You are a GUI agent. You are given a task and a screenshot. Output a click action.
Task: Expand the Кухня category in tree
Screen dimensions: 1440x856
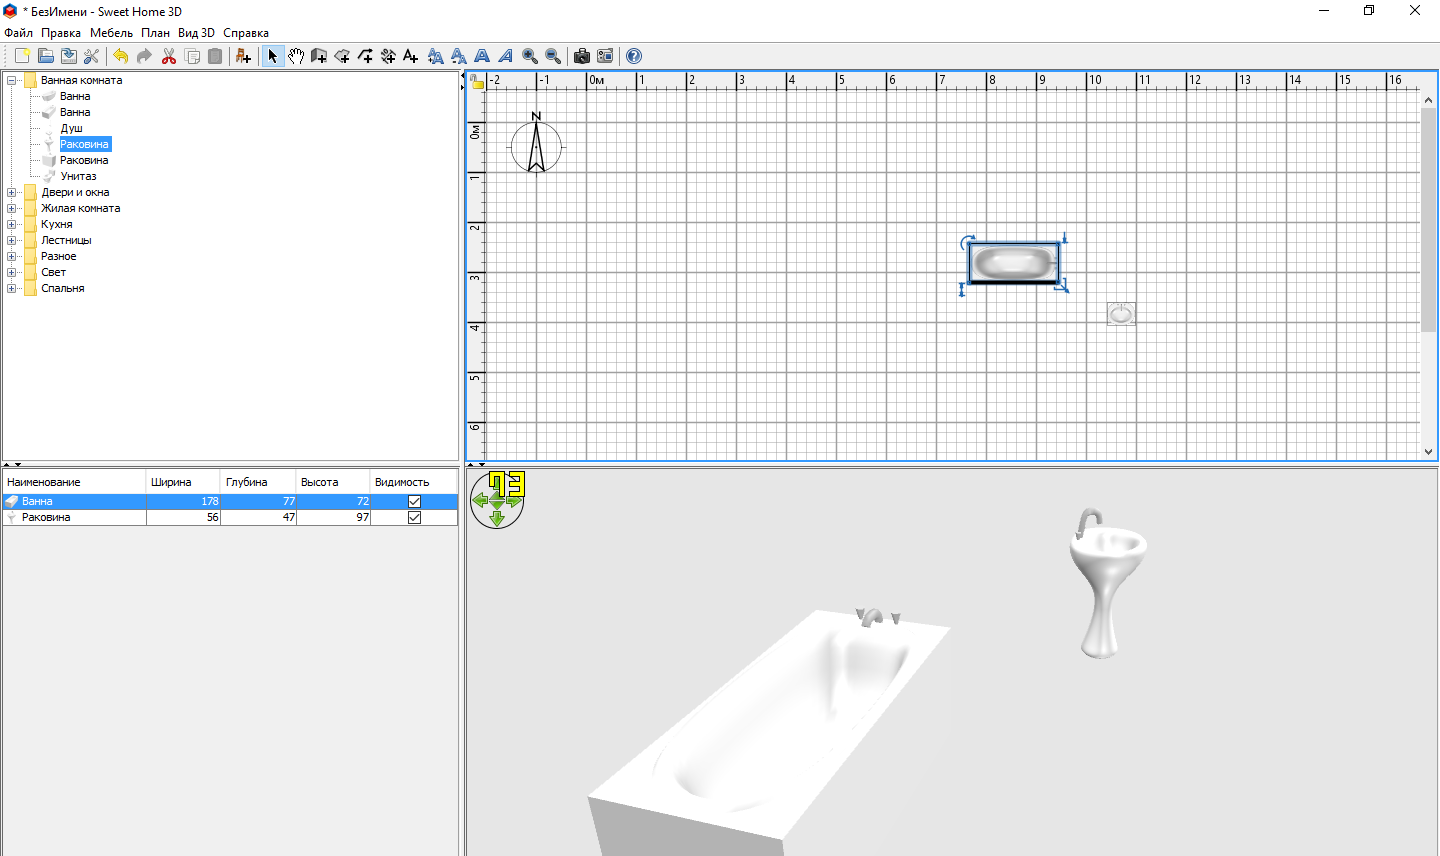[x=12, y=224]
